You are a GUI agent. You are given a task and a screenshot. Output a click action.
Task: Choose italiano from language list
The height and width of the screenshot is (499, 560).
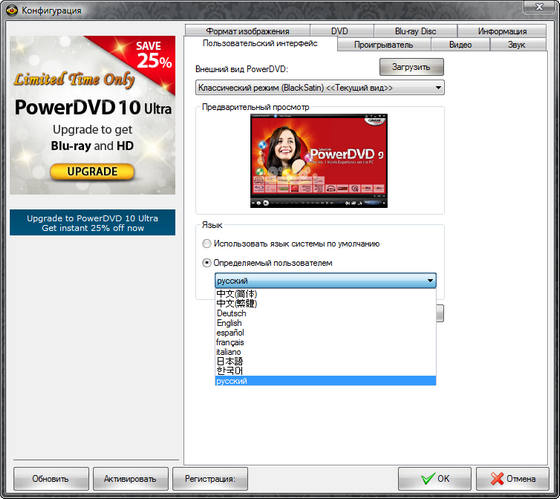point(325,352)
